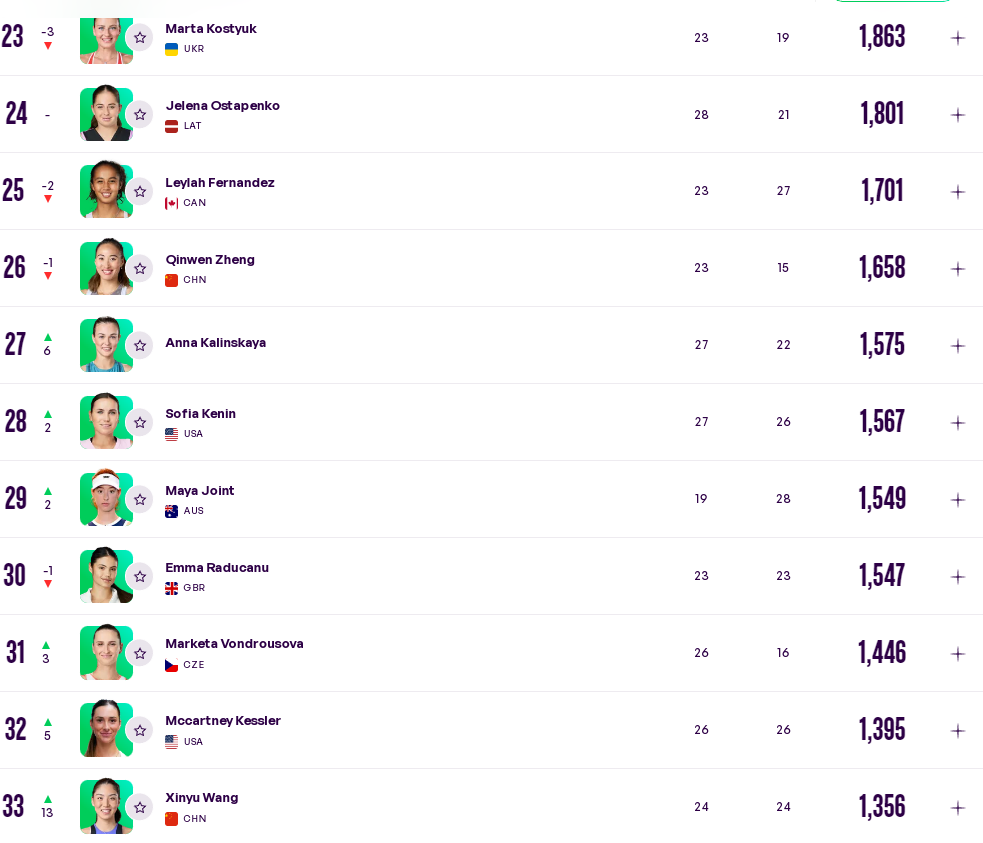Mark Maya Joint with the star icon

[140, 500]
